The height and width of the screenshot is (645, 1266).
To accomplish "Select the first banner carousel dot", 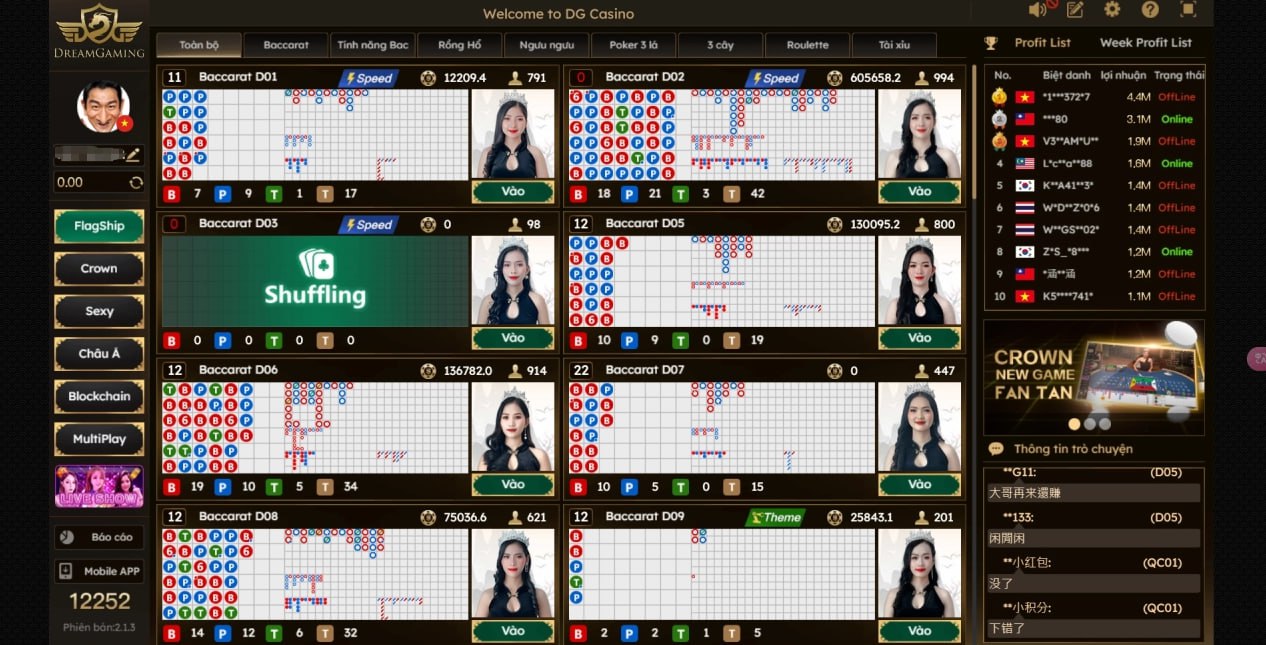I will point(1074,424).
